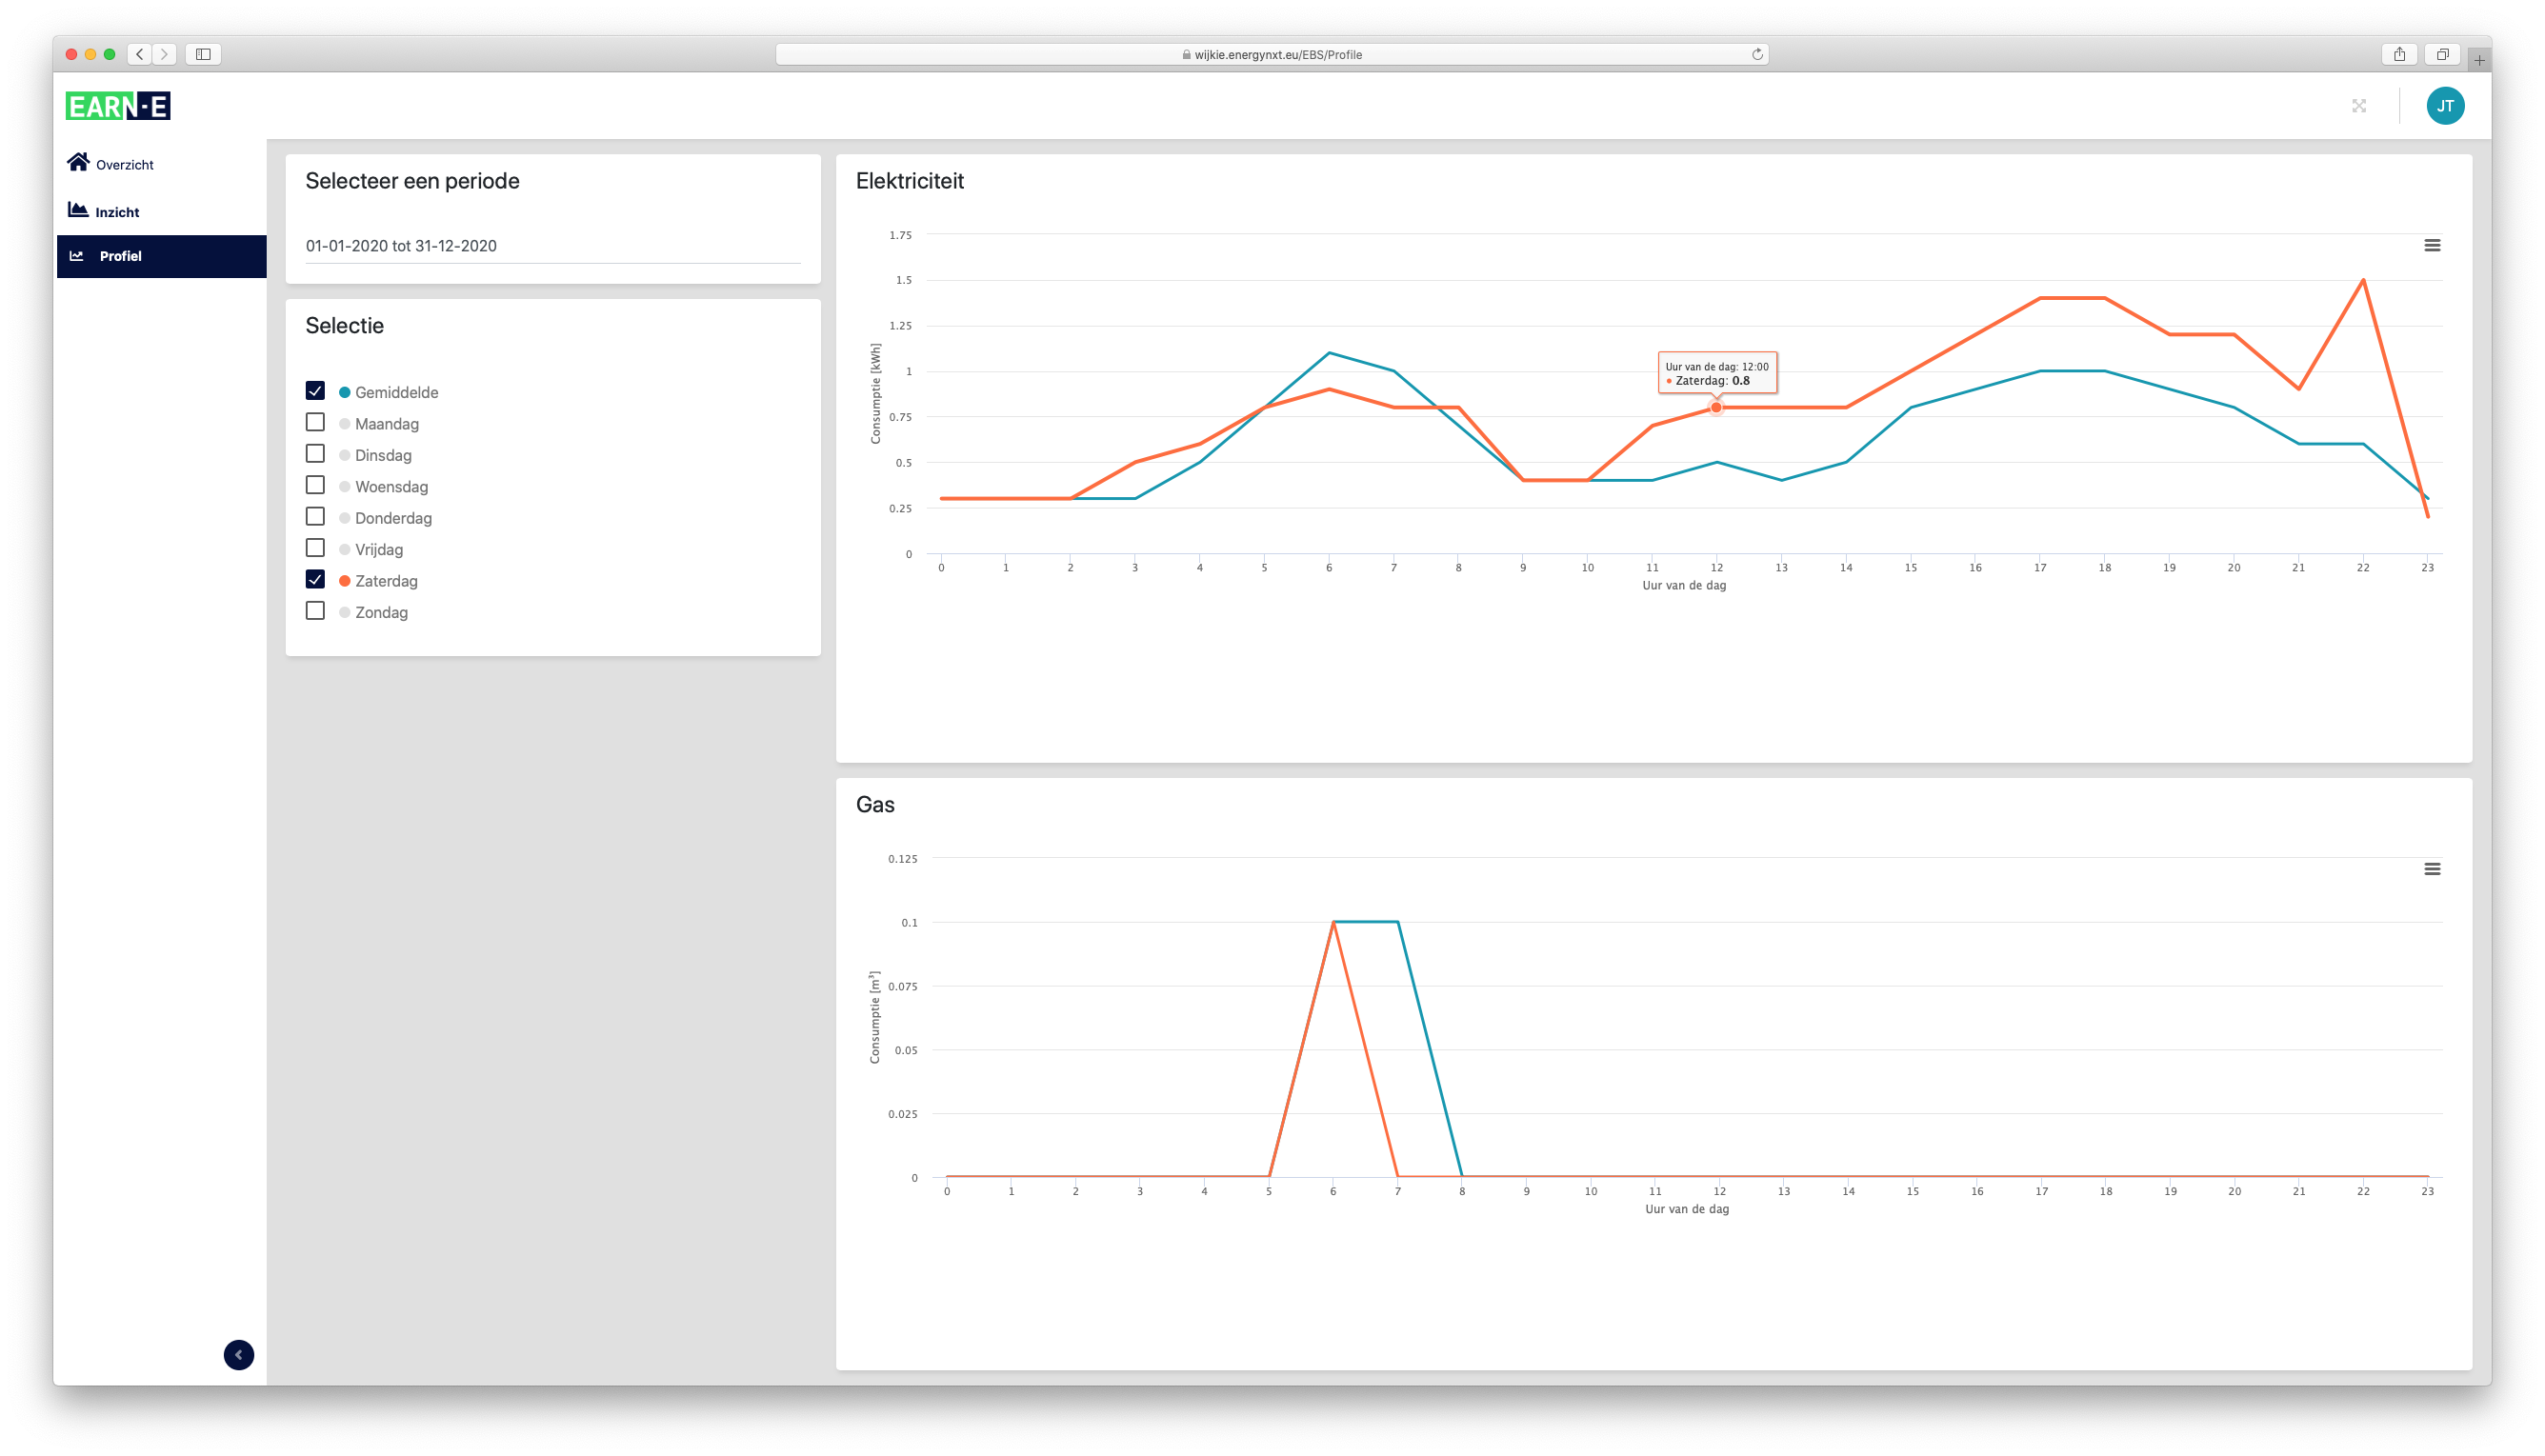Open Elektriciteit chart hamburger menu

(2431, 246)
